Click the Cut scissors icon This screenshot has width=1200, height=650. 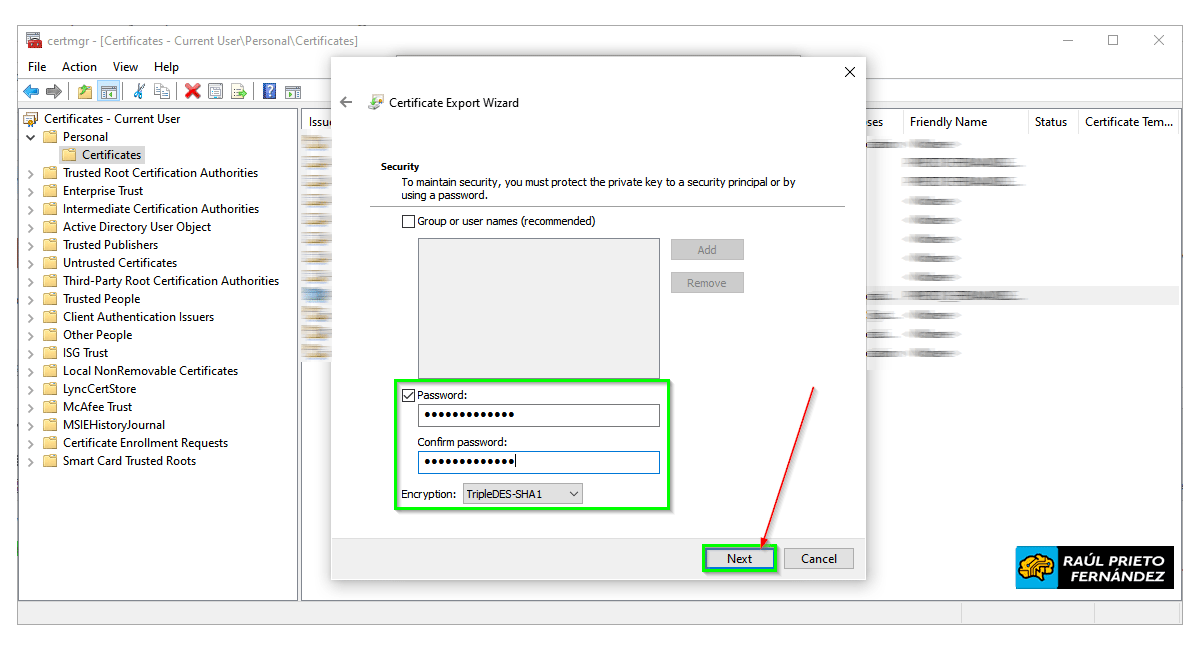pos(139,92)
